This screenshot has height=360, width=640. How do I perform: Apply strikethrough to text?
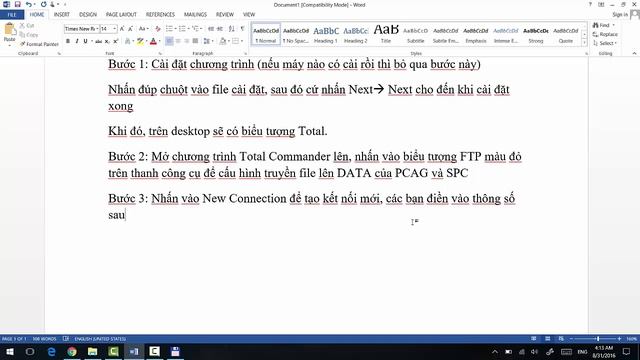[98, 41]
